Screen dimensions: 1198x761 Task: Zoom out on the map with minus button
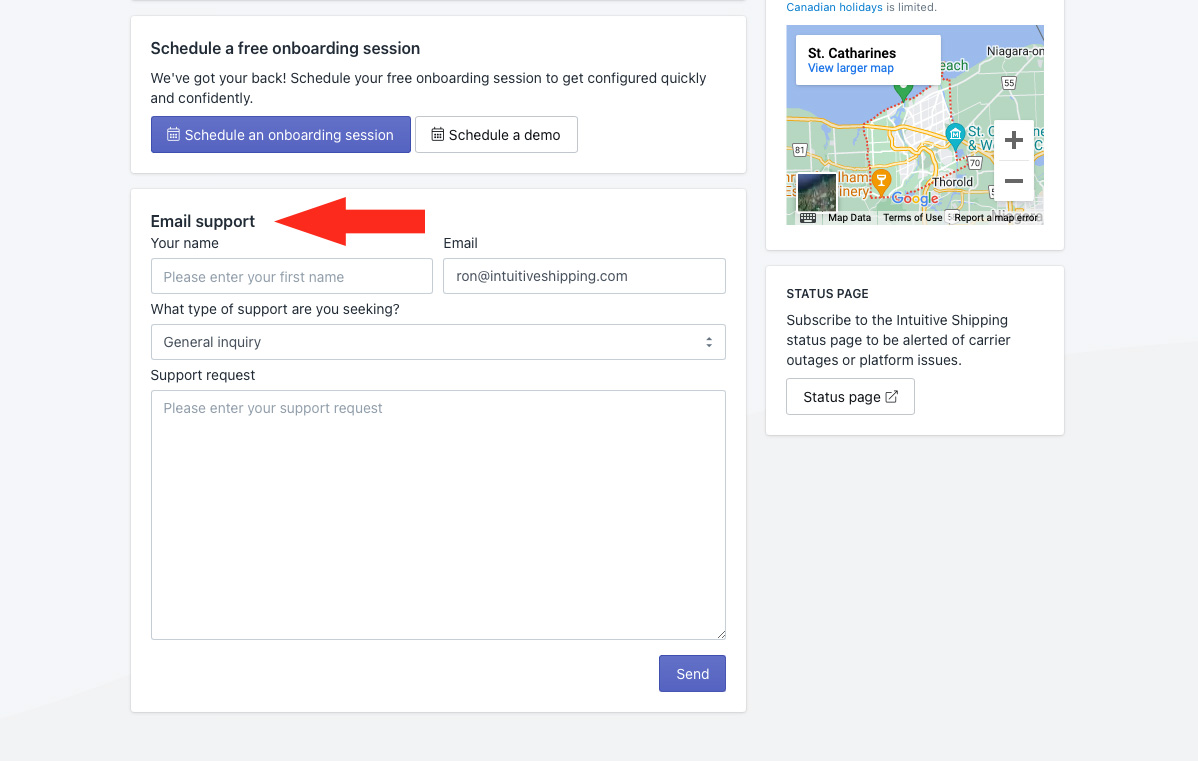click(1013, 181)
